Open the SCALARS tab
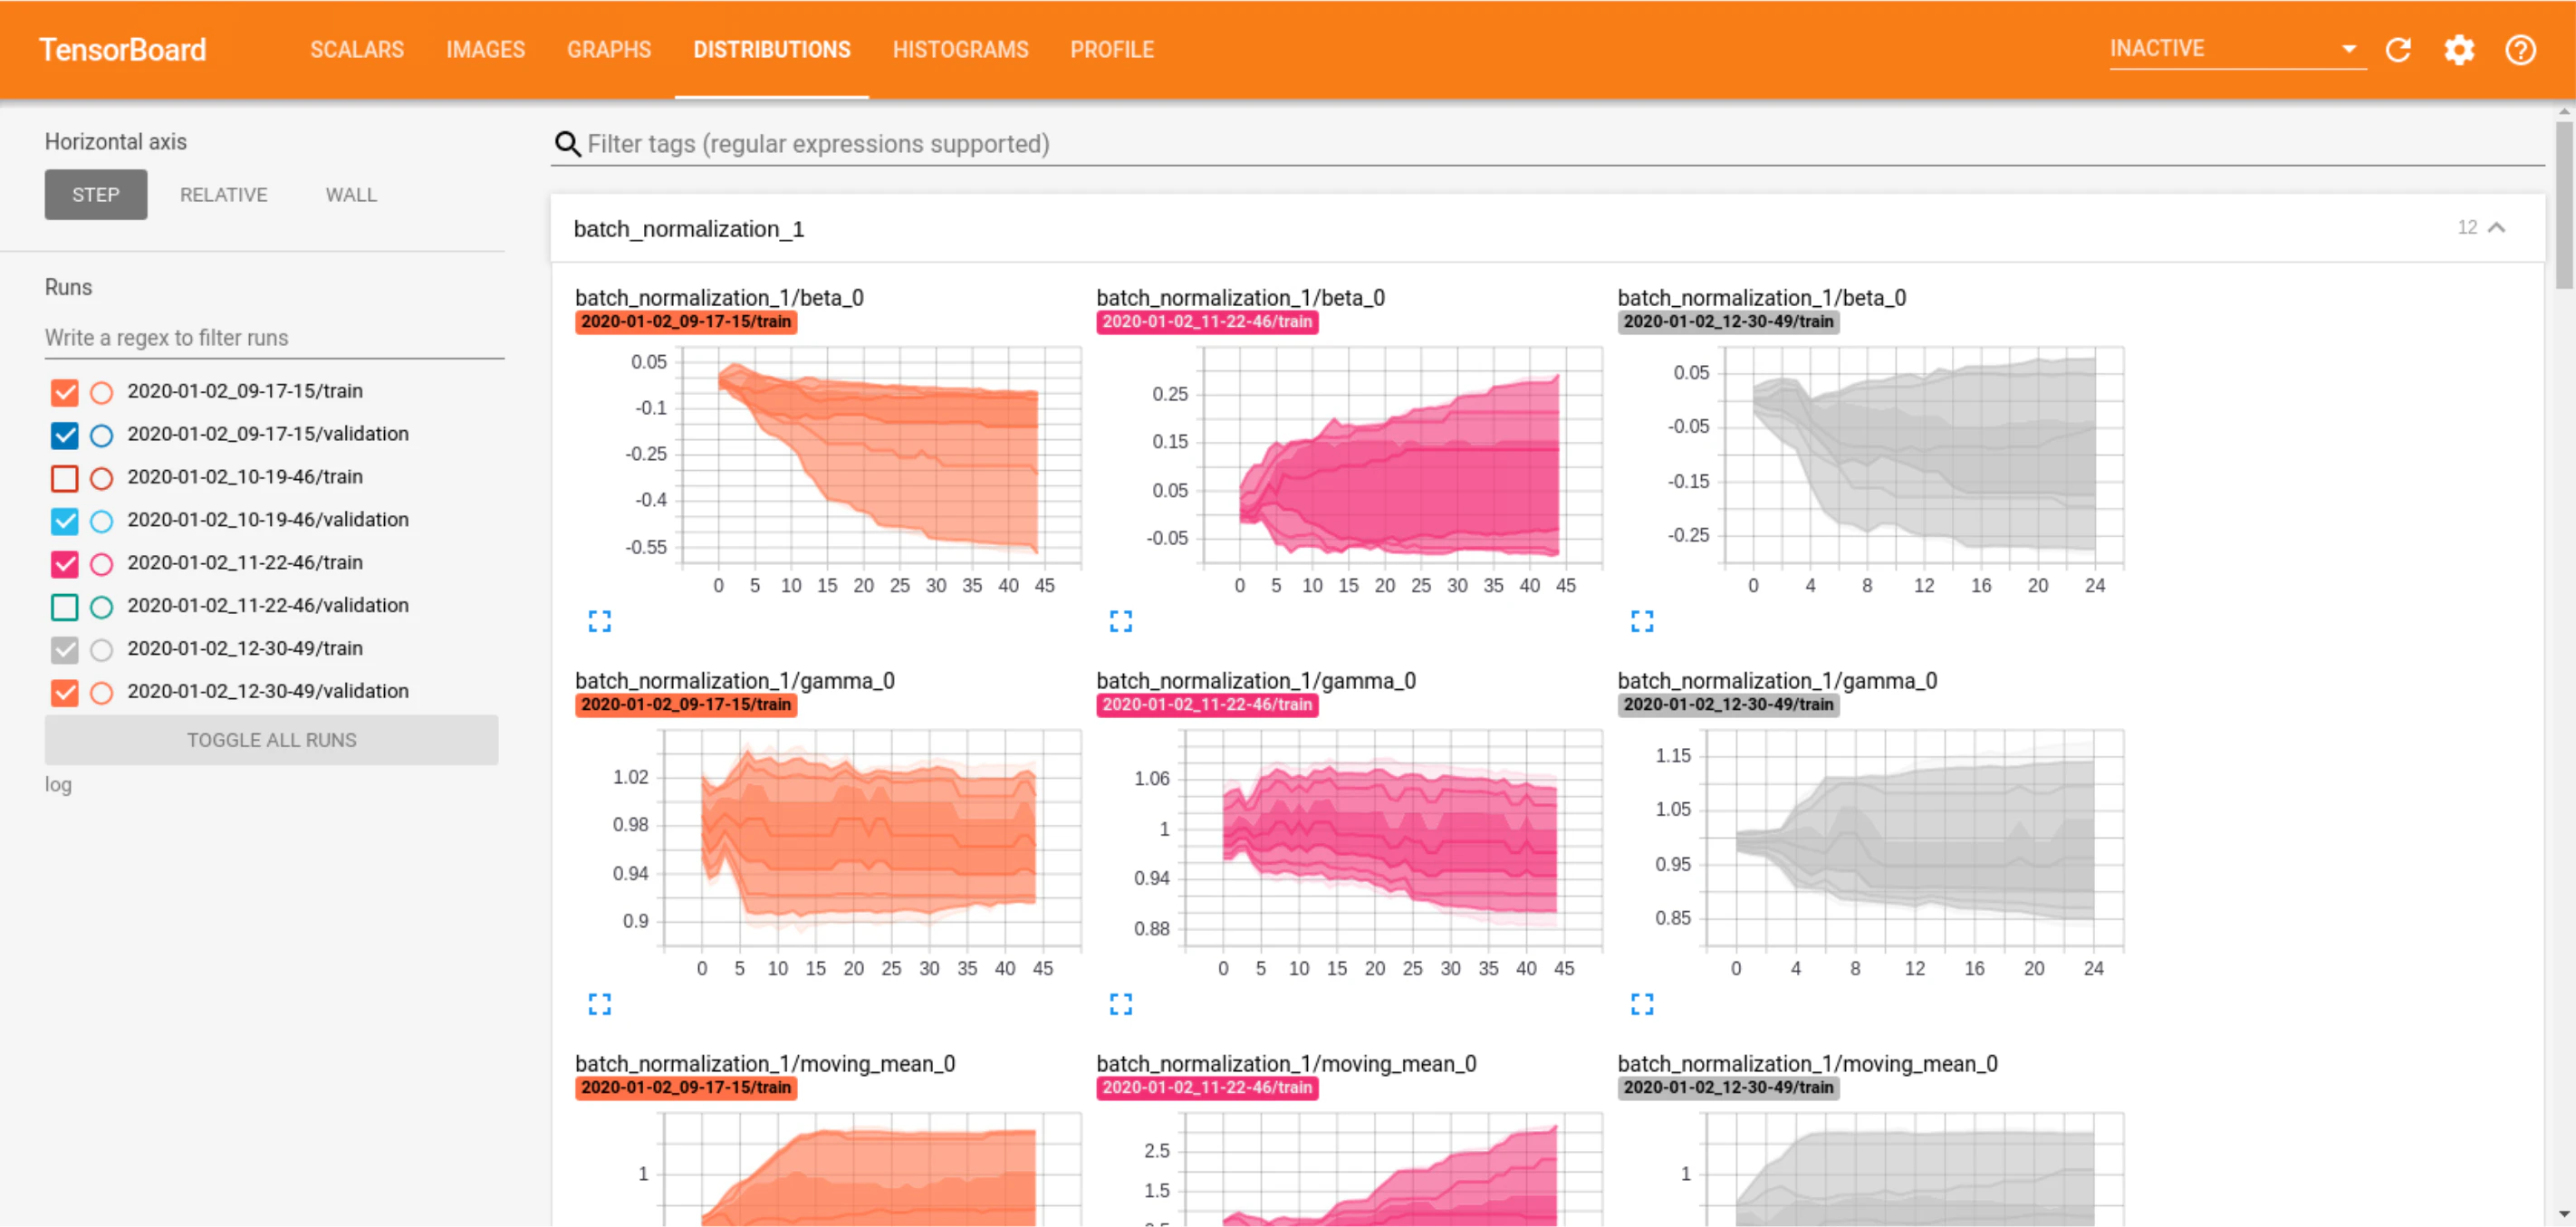 pyautogui.click(x=356, y=50)
